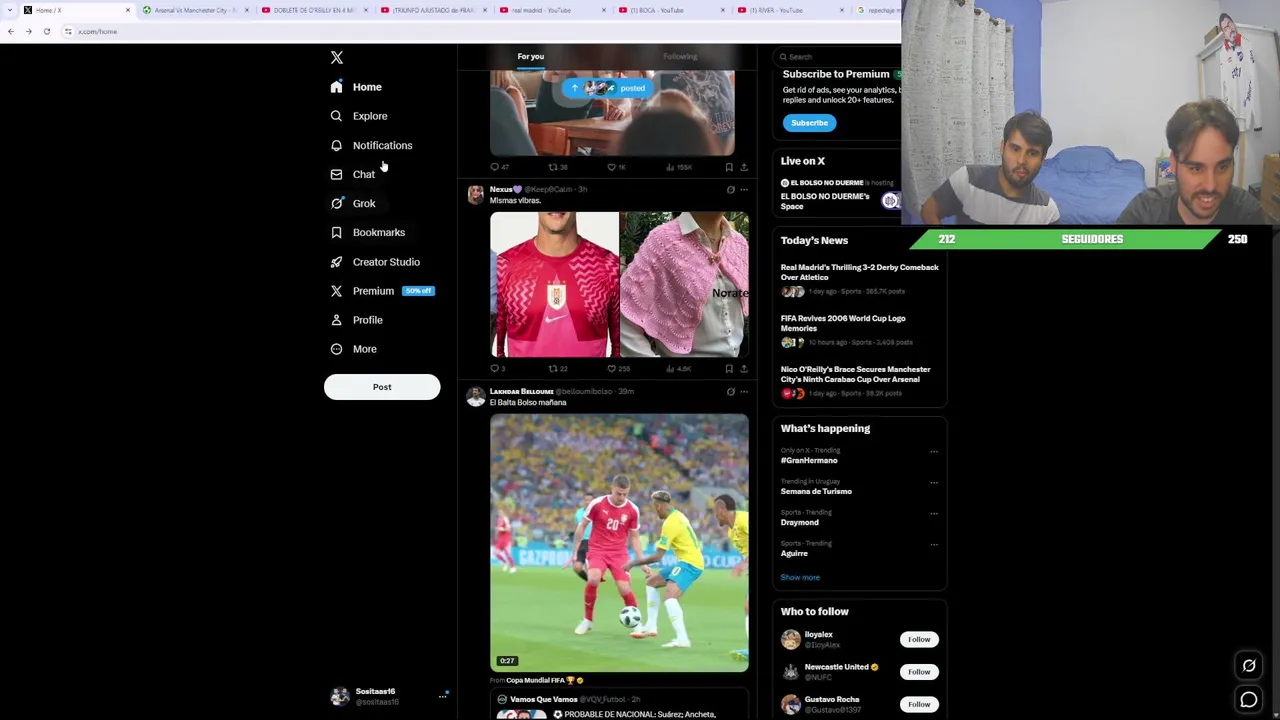
Task: Open three-dot menu on Lakhdar Belloumi post
Action: pyautogui.click(x=744, y=392)
